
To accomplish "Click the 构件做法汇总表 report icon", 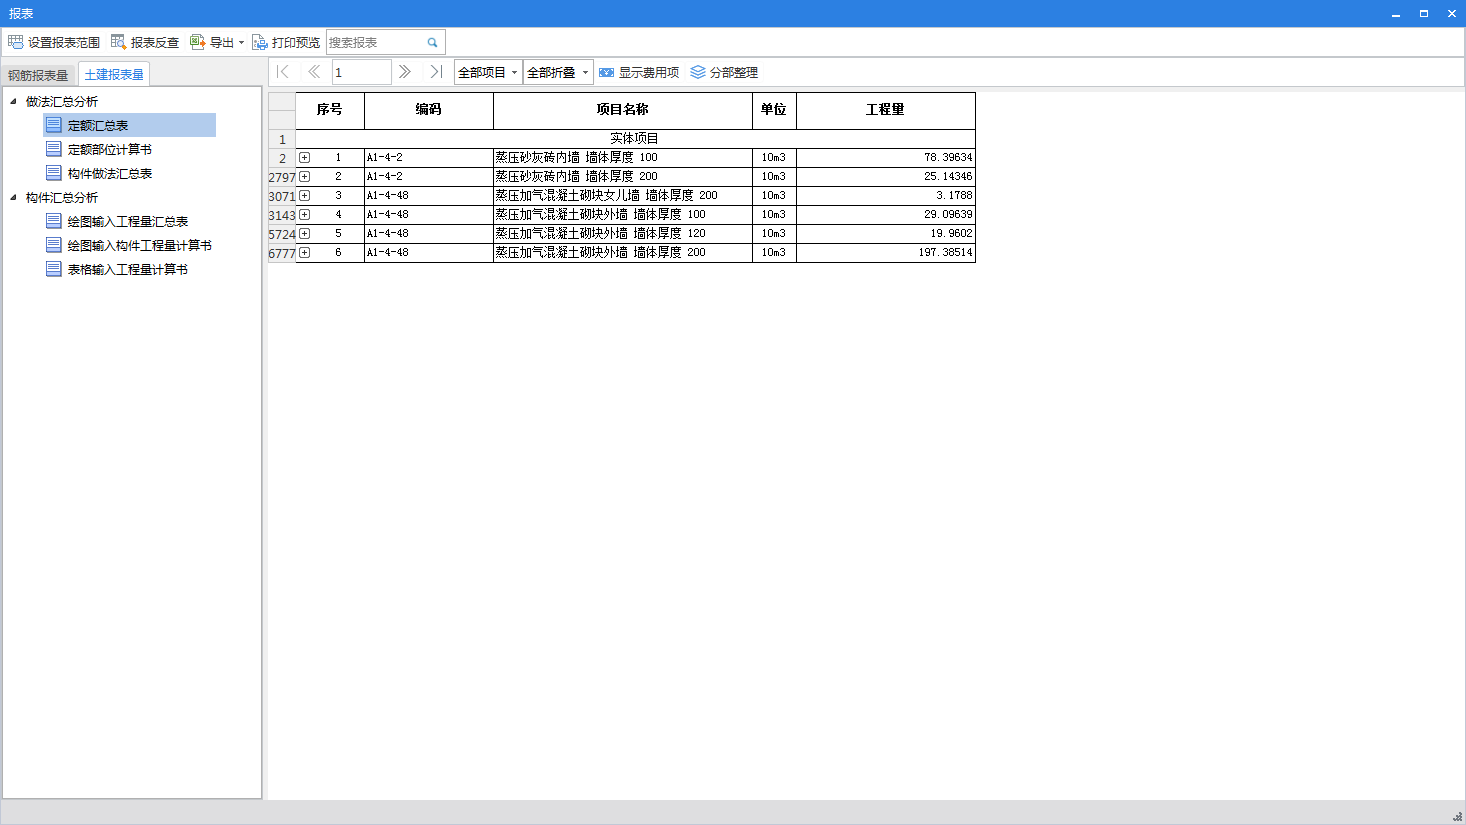I will pos(54,173).
